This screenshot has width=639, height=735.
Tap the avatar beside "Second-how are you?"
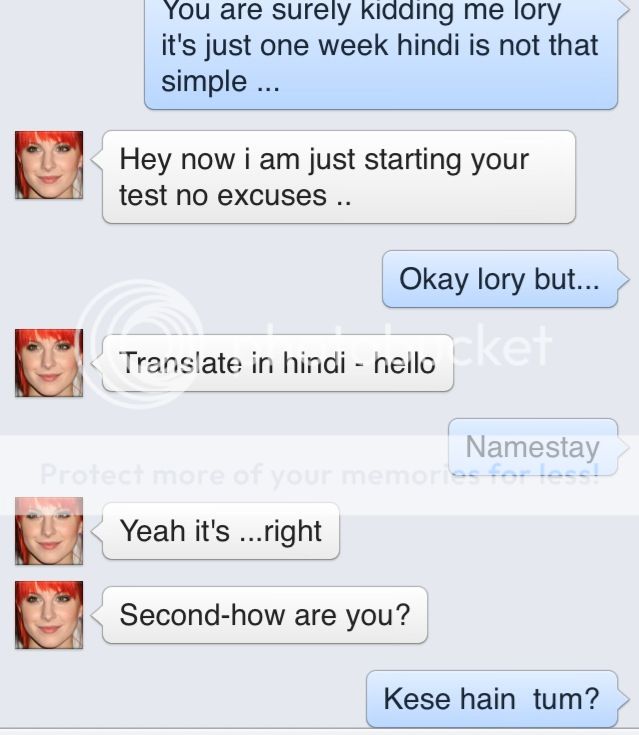point(48,614)
